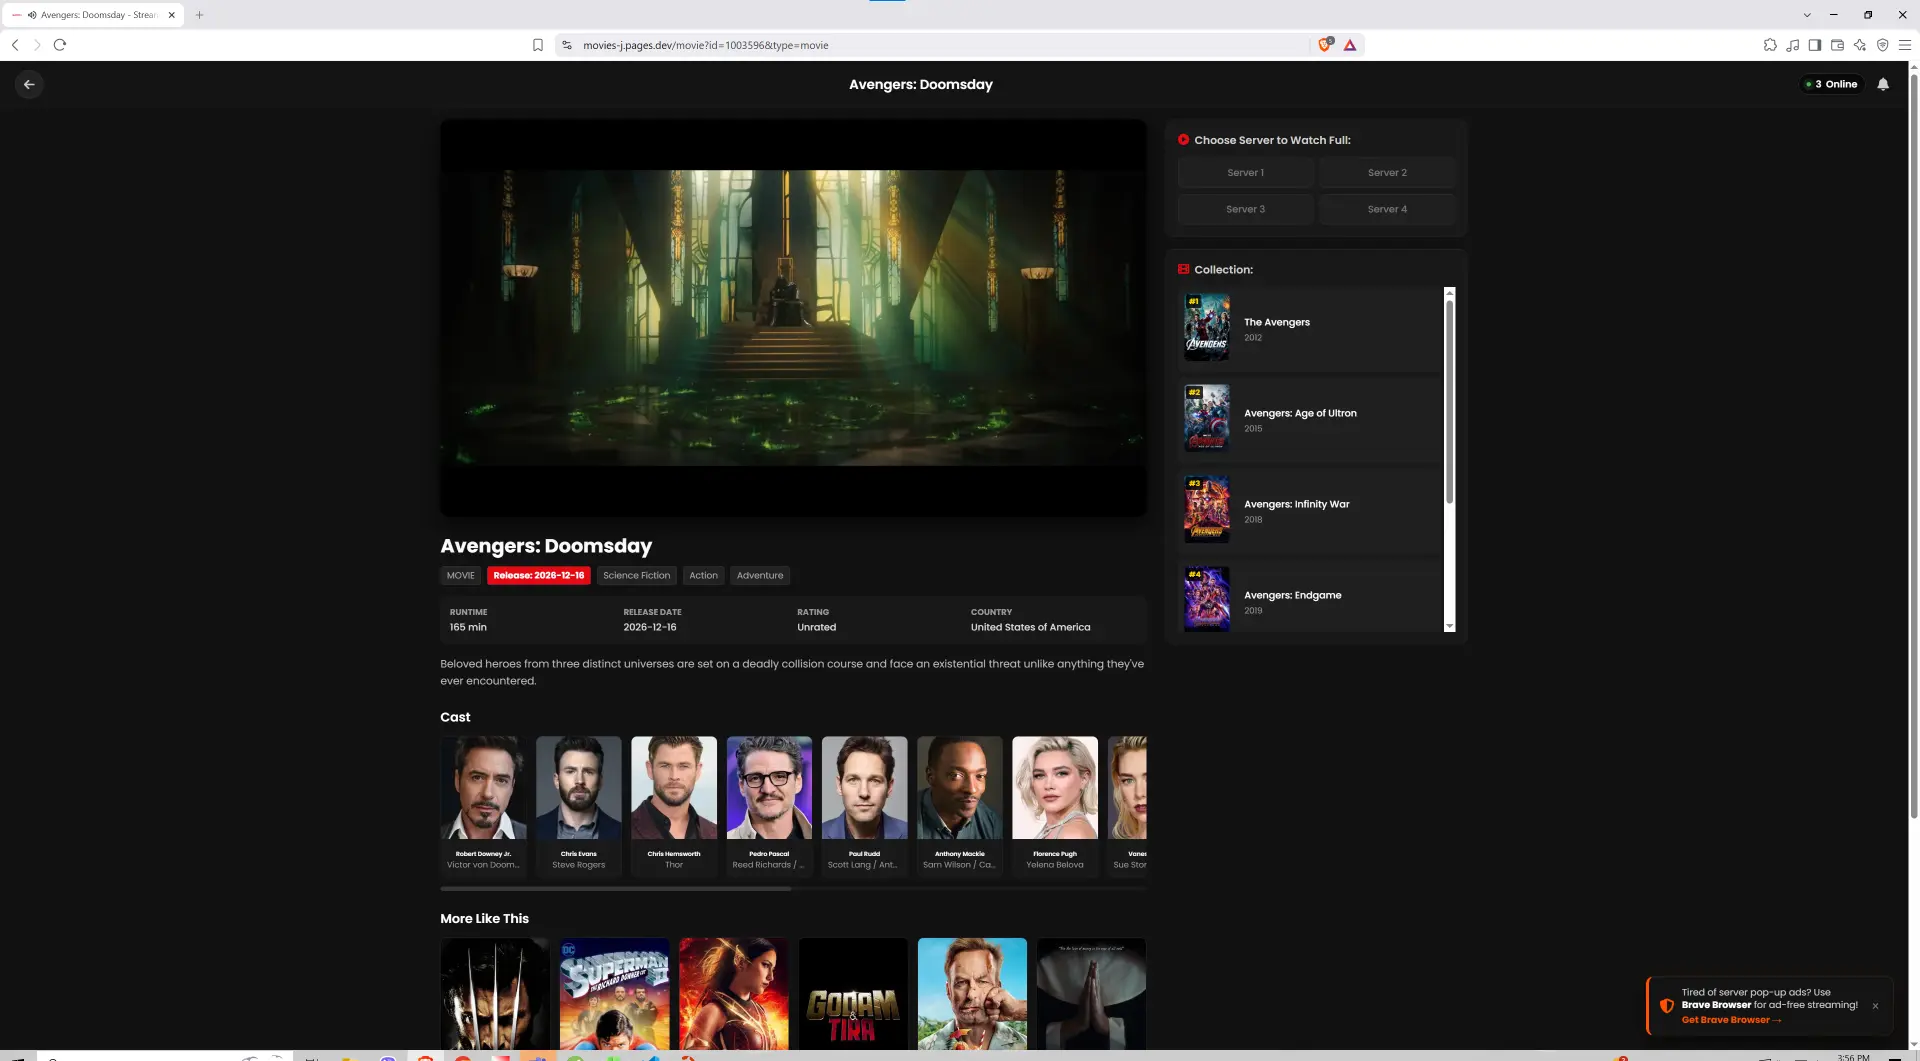The width and height of the screenshot is (1920, 1061).
Task: Click the cast list horizontal scrollbar
Action: 616,888
